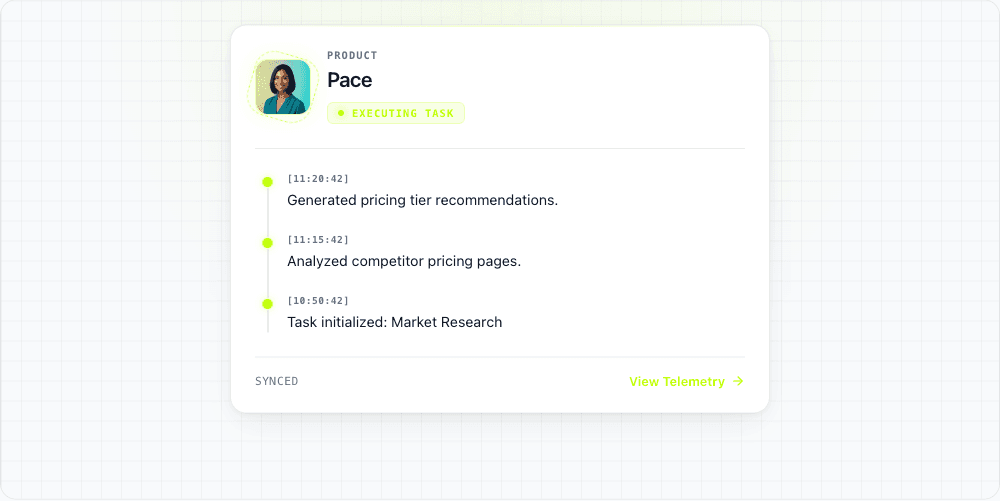This screenshot has height=501, width=1000.
Task: Select the [11:15:42] timestamp label
Action: 318,240
